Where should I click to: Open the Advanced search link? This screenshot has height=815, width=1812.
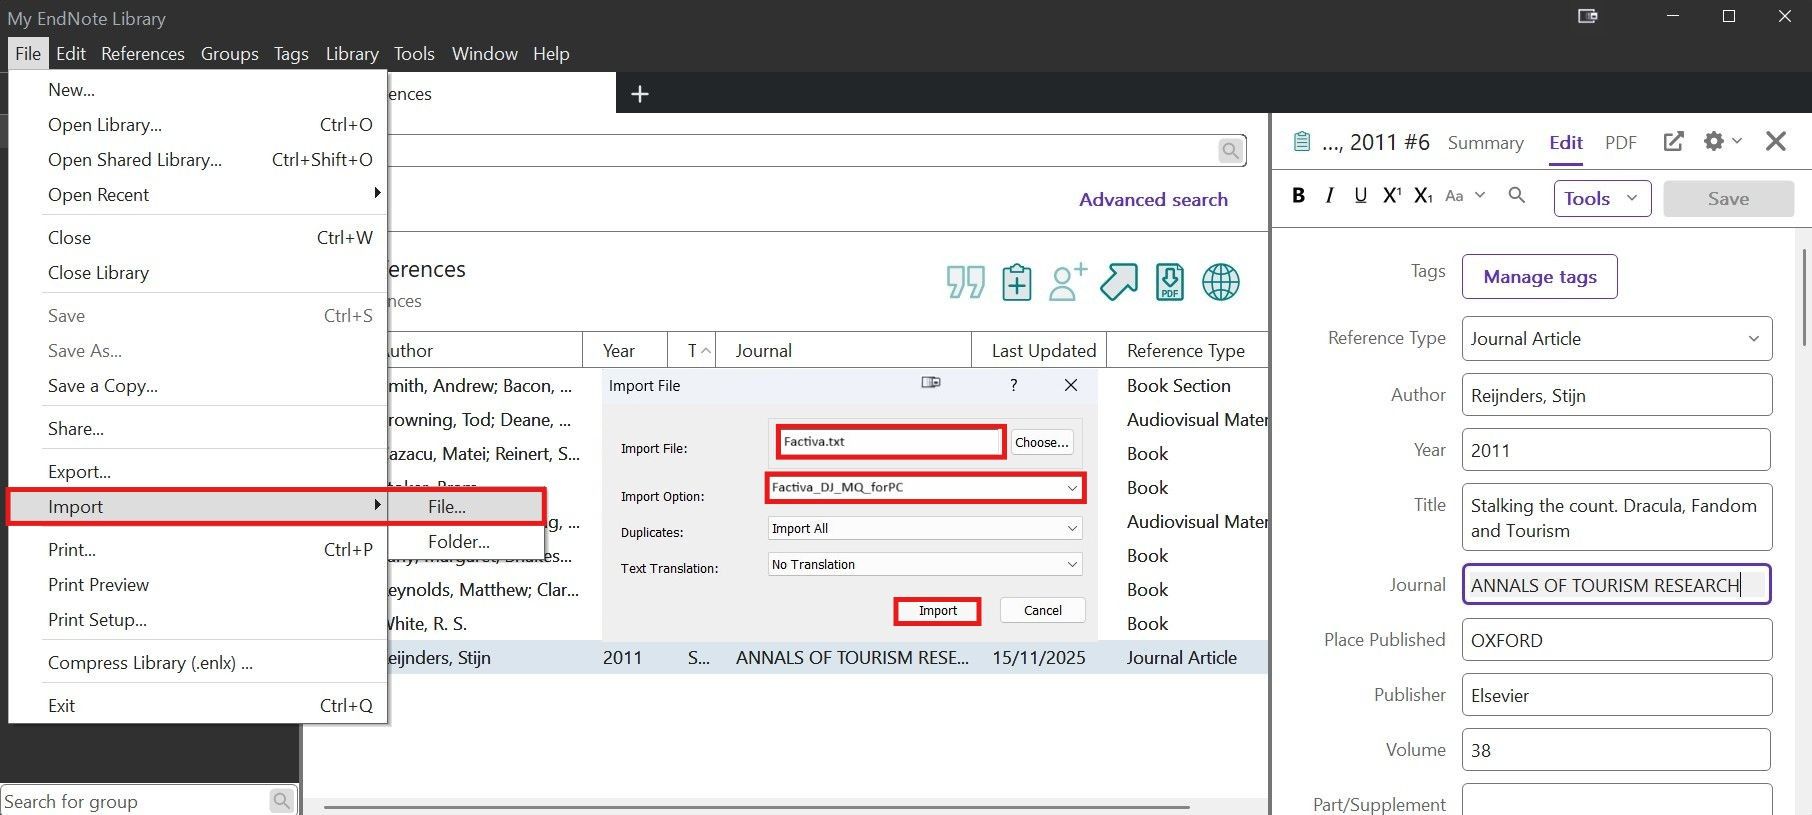tap(1153, 200)
